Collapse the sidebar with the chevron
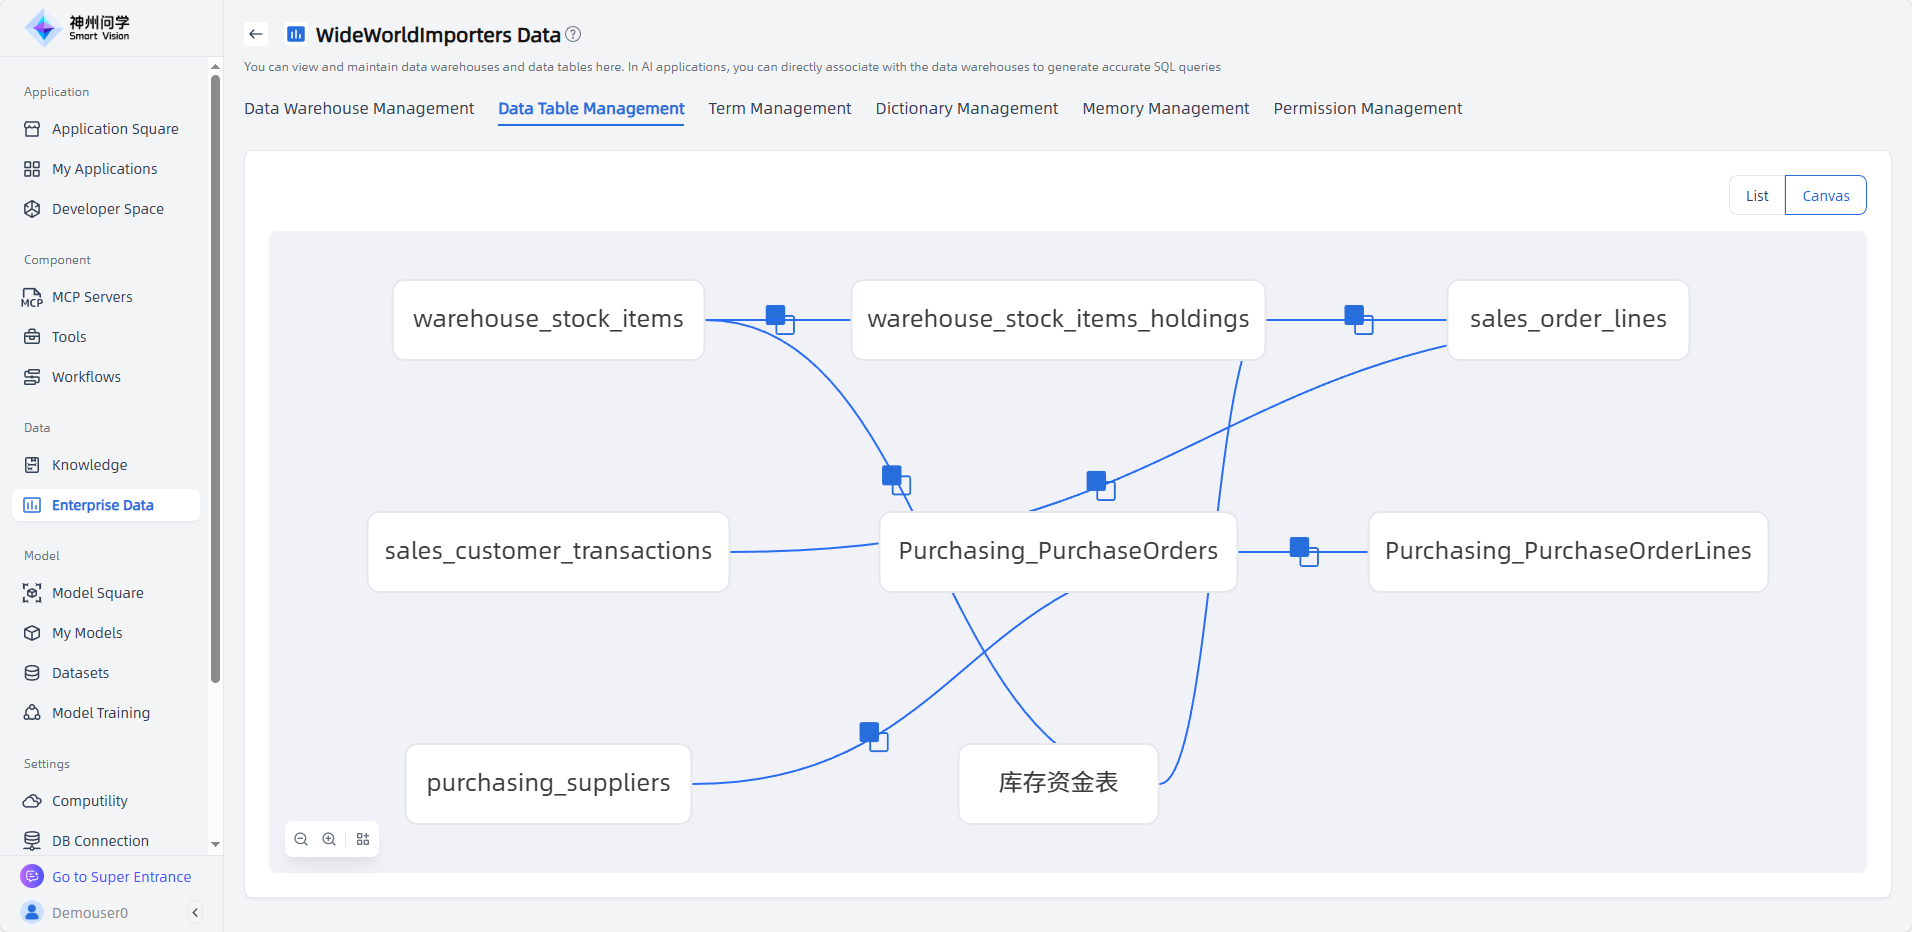The image size is (1912, 932). point(195,912)
